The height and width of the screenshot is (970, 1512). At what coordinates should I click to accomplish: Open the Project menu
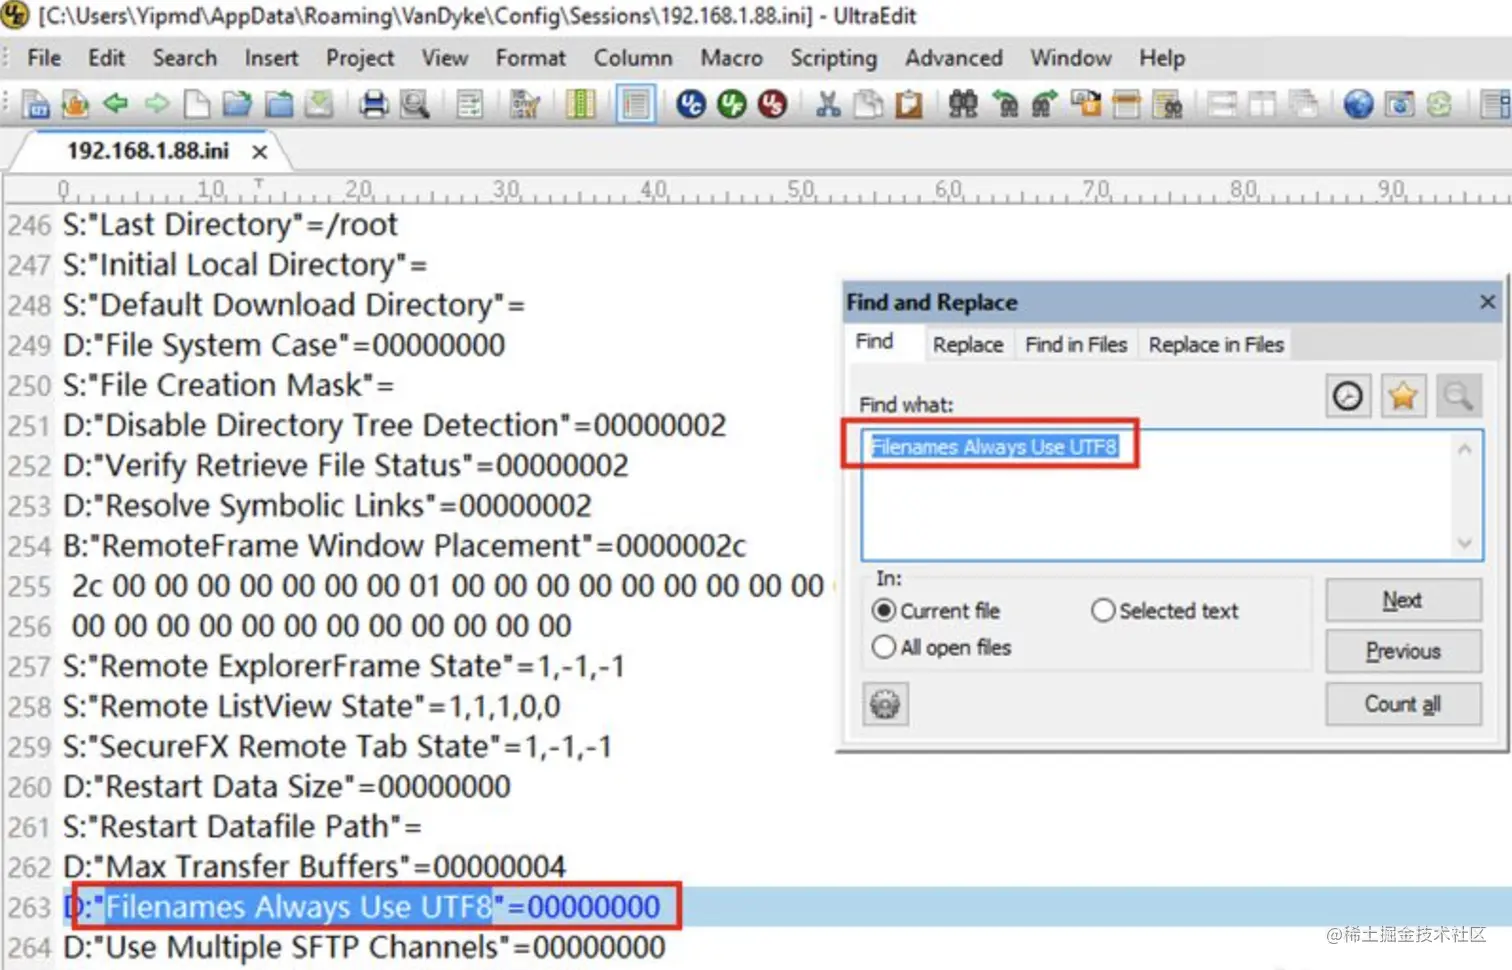[x=360, y=58]
